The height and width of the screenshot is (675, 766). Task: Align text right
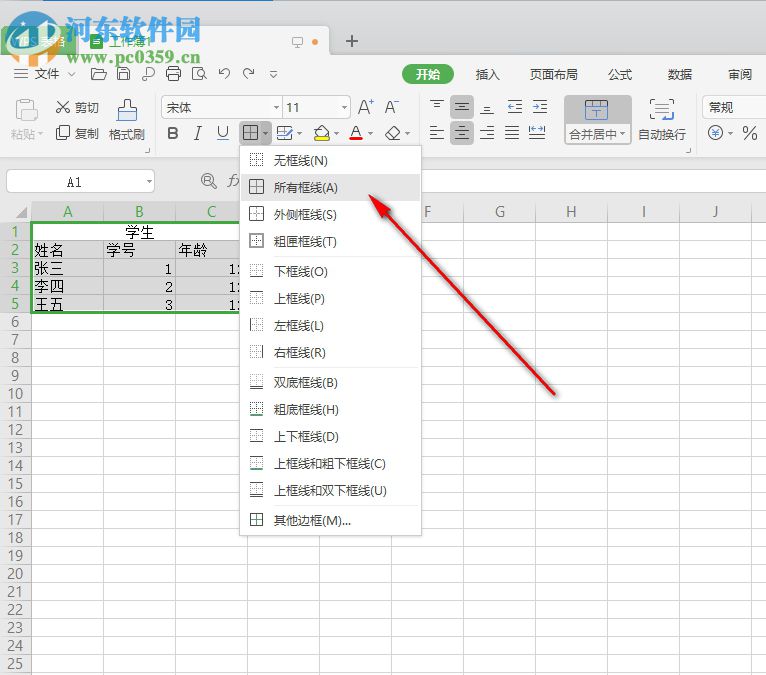pyautogui.click(x=487, y=133)
